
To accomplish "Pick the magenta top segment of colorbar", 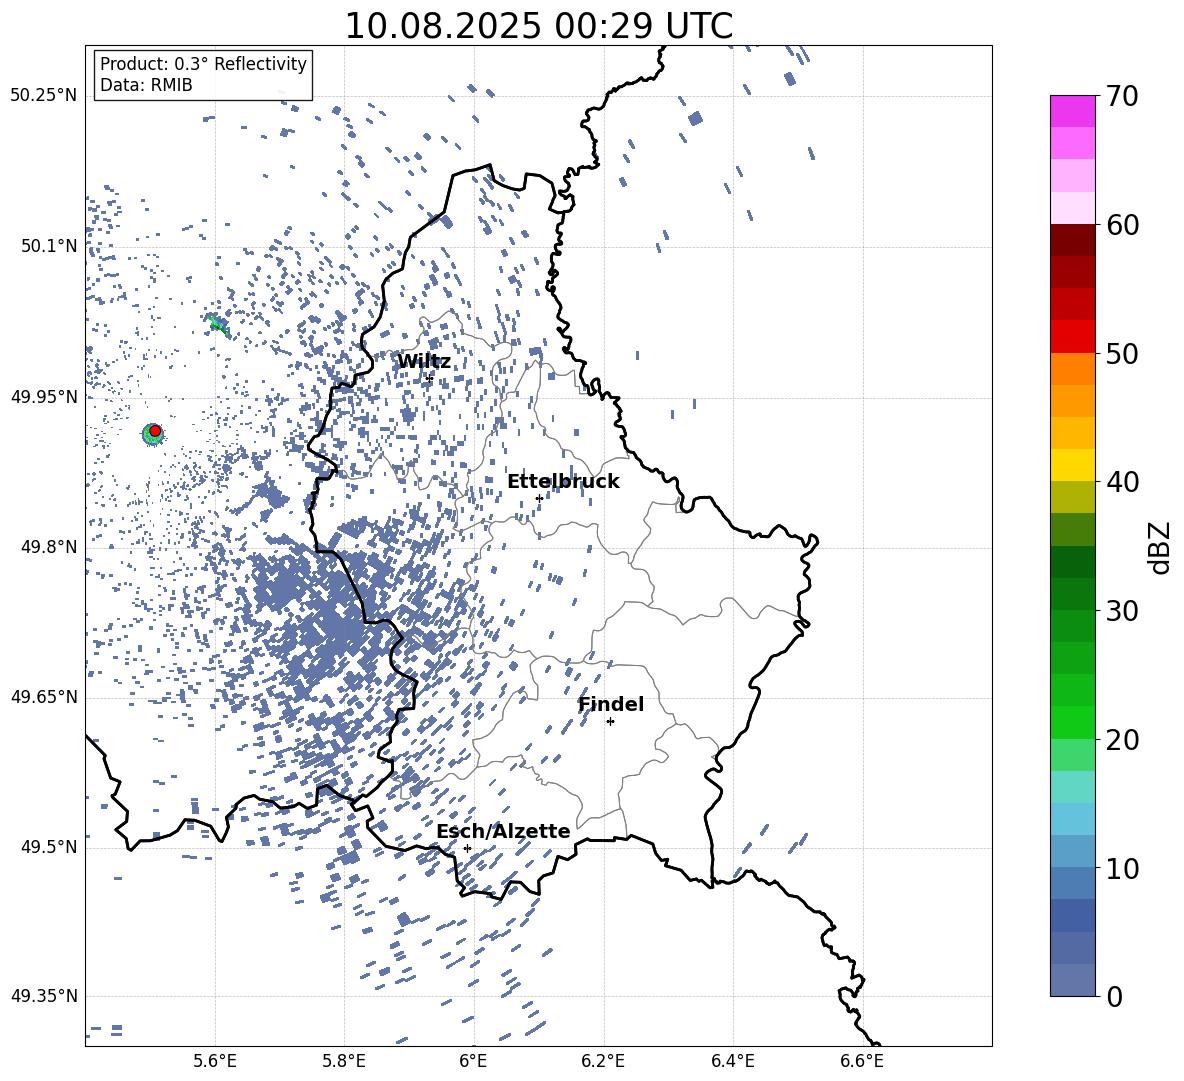I will pos(1072,111).
